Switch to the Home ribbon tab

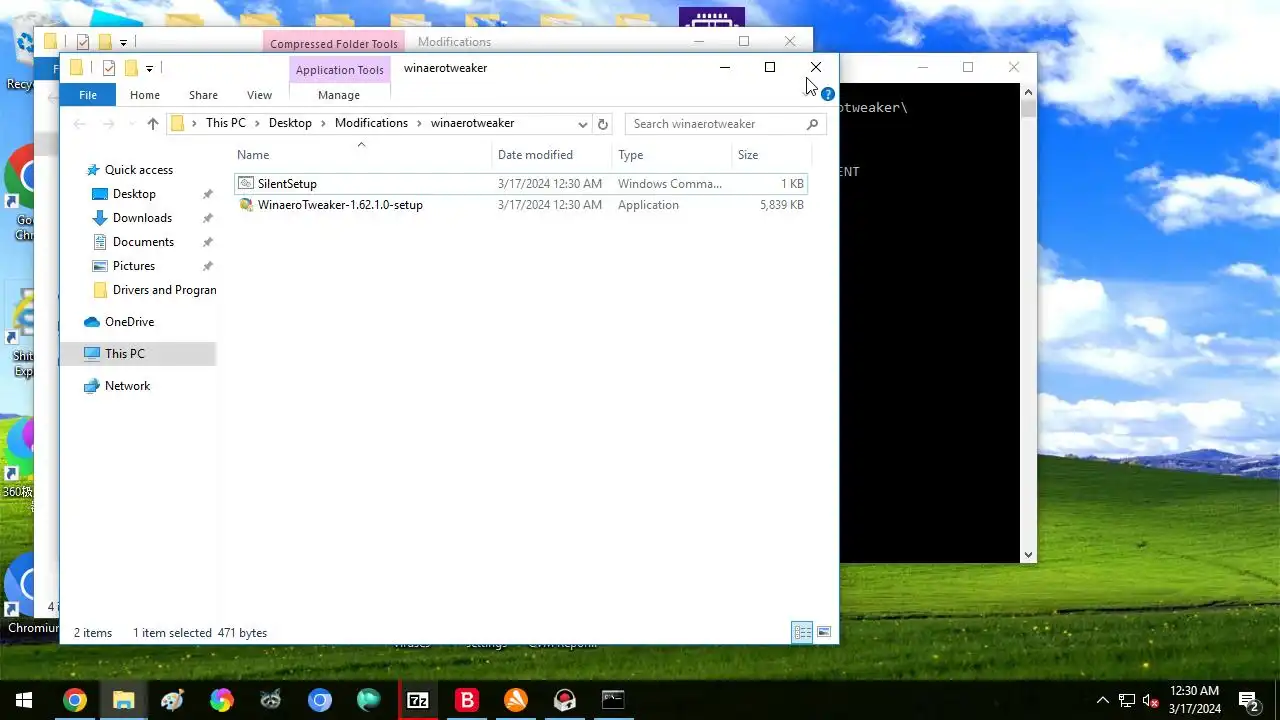pyautogui.click(x=145, y=95)
